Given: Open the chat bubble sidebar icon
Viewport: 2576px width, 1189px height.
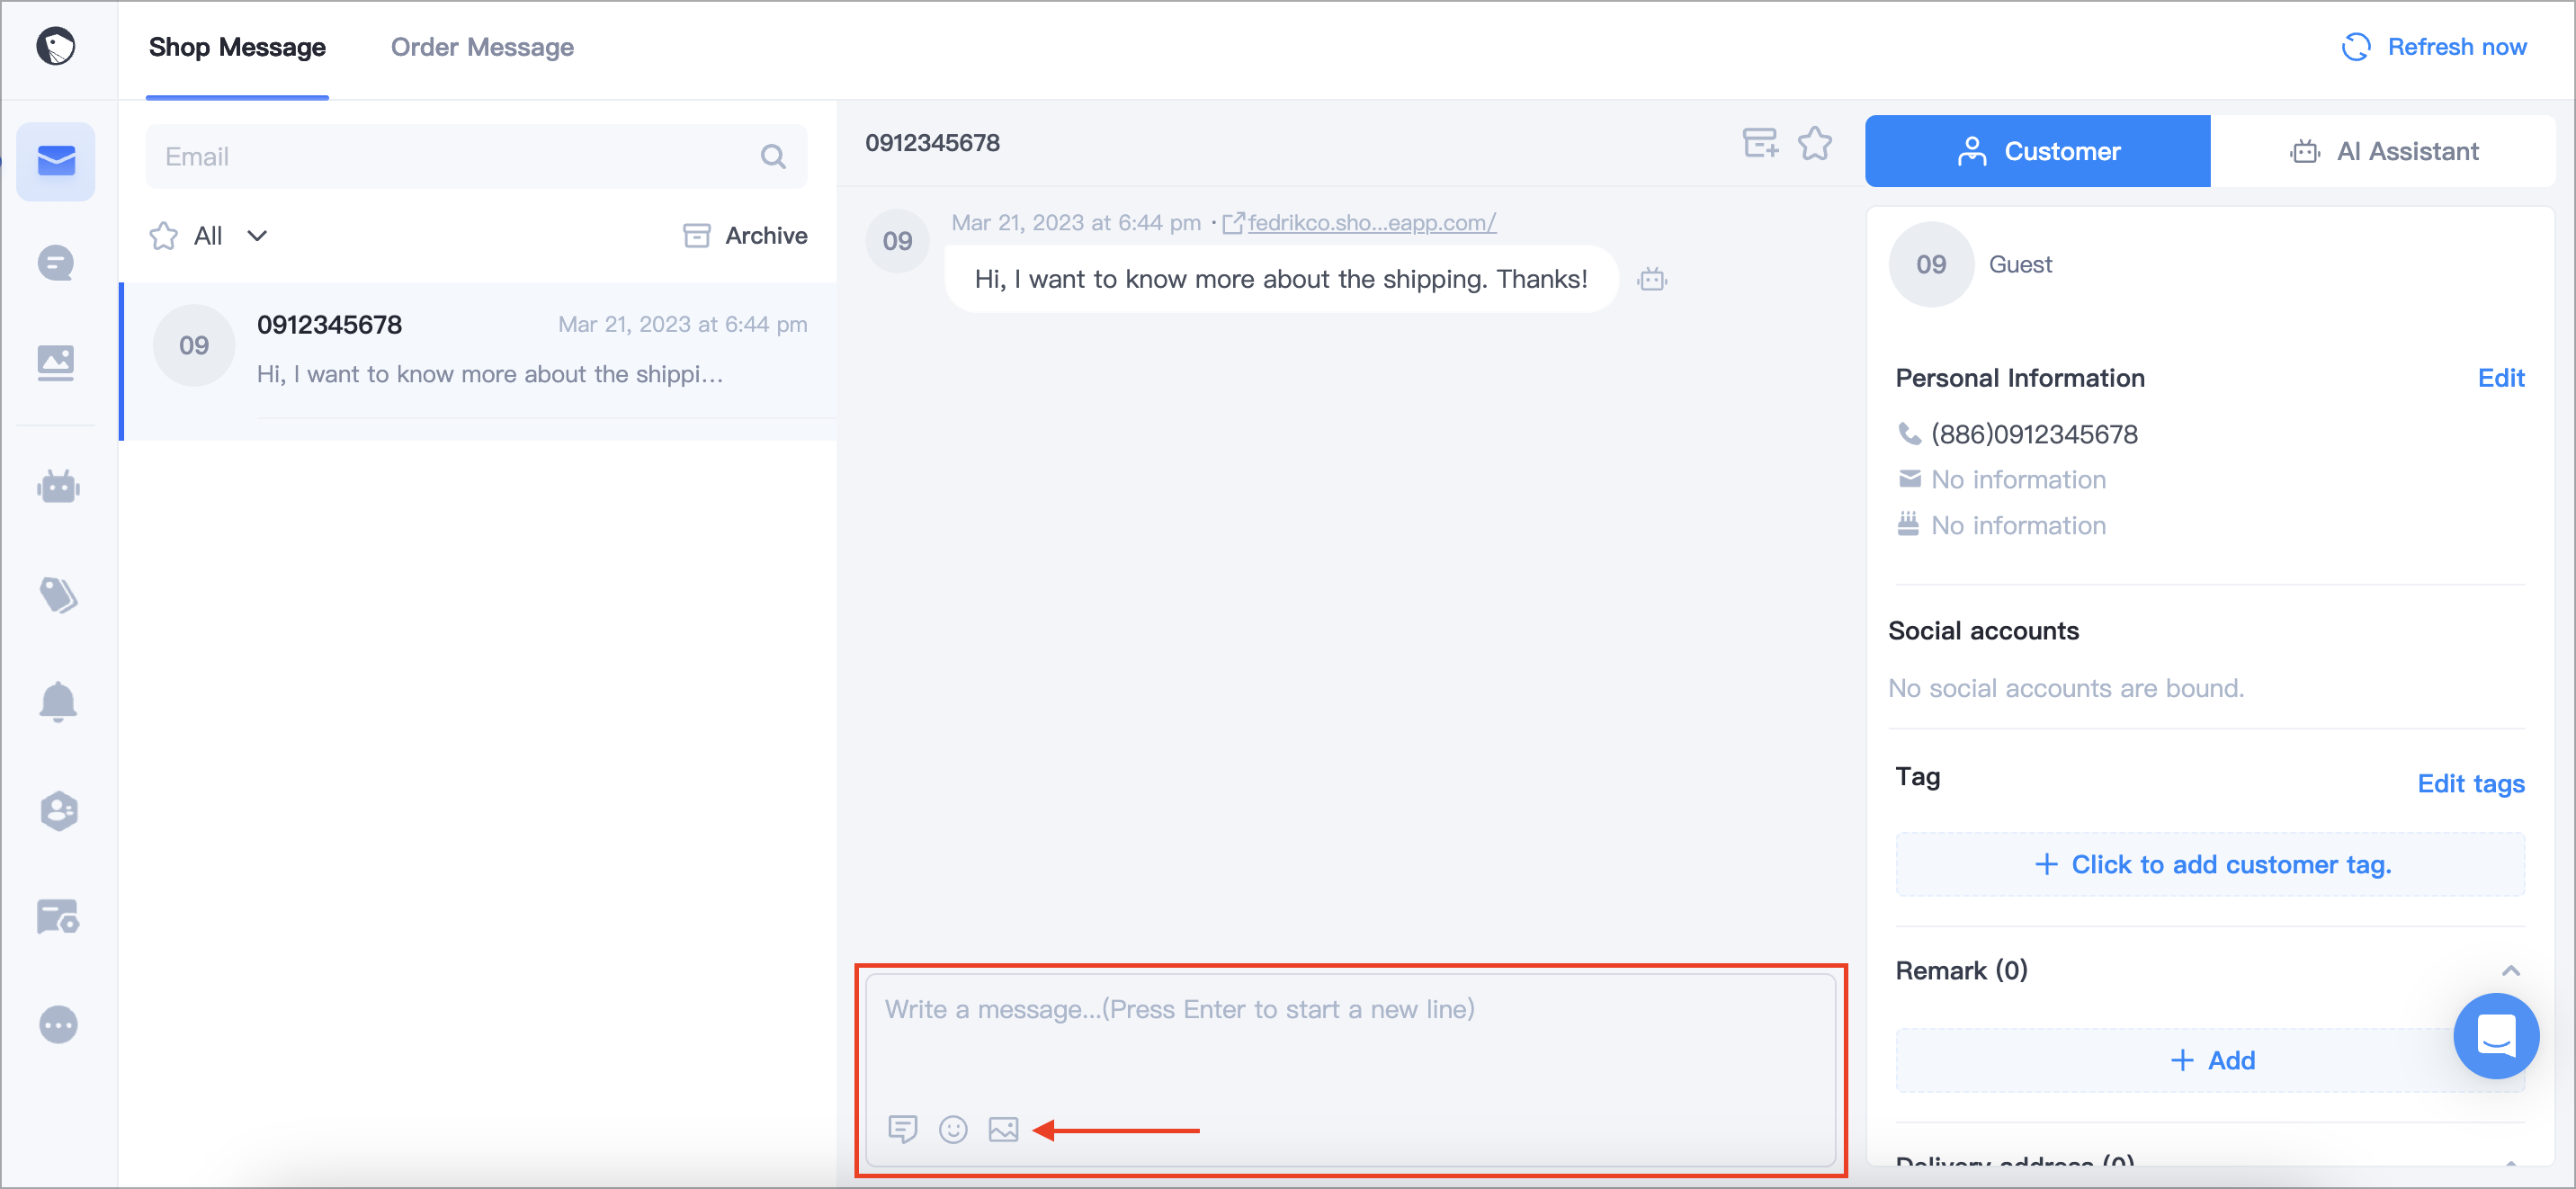Looking at the screenshot, I should pyautogui.click(x=56, y=264).
